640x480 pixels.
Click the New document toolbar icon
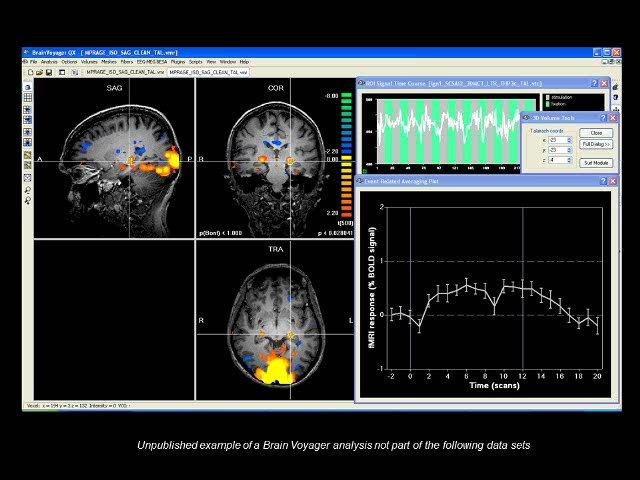pyautogui.click(x=31, y=72)
